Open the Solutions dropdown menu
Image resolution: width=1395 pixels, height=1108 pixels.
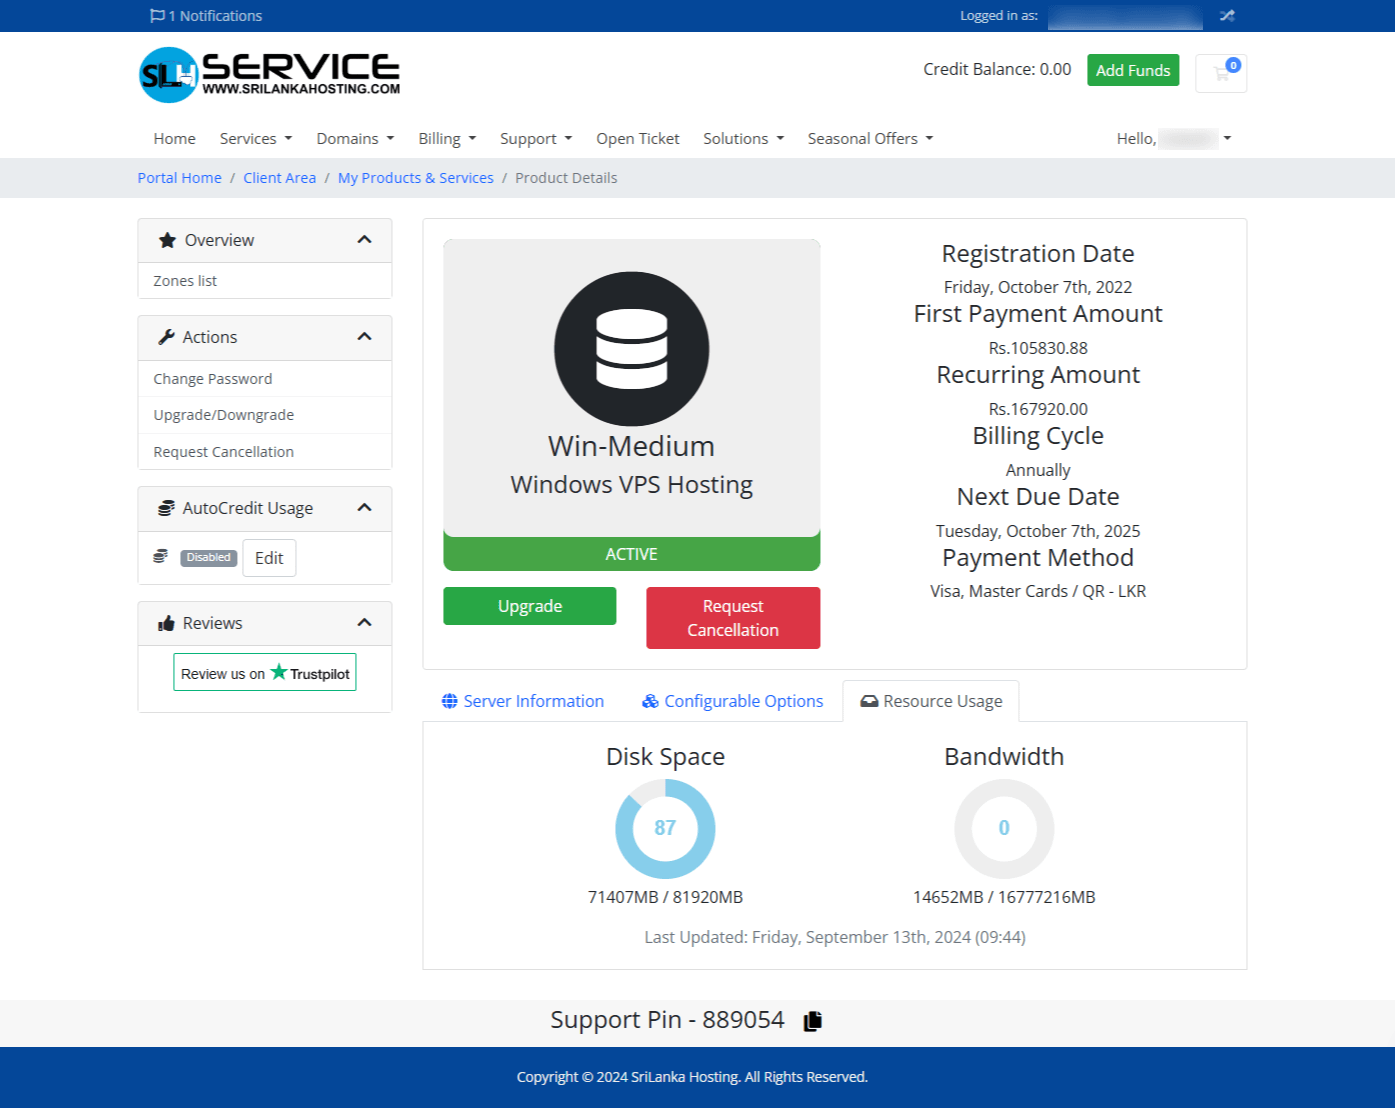tap(743, 139)
